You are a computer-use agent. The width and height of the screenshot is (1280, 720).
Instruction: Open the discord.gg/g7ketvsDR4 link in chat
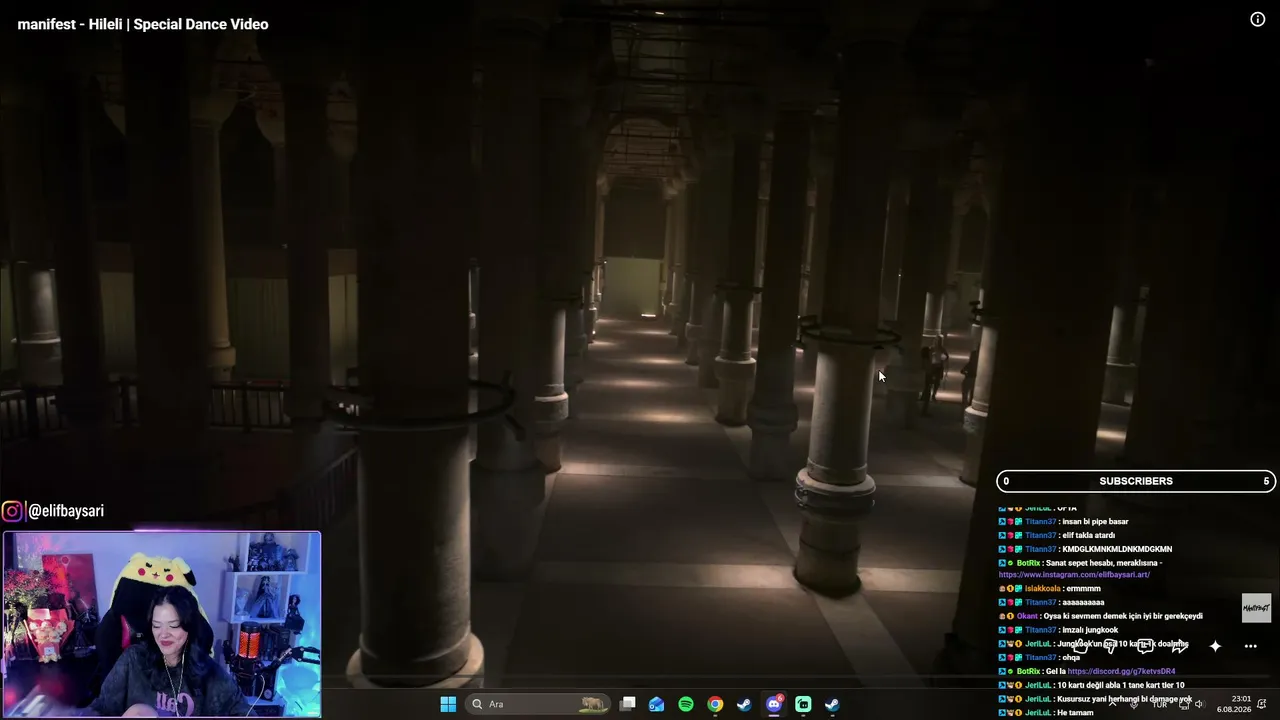(x=1121, y=671)
